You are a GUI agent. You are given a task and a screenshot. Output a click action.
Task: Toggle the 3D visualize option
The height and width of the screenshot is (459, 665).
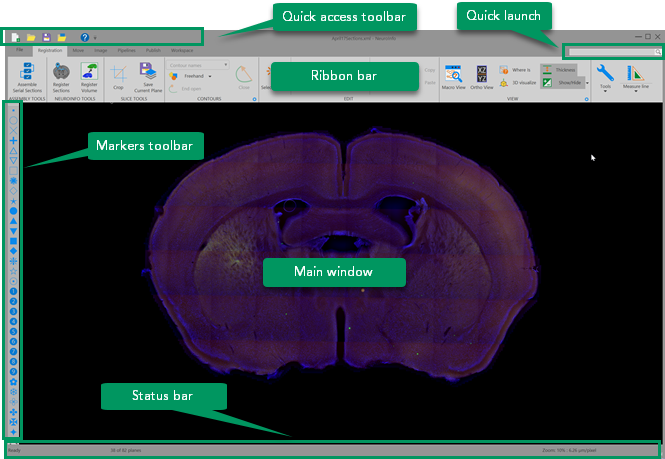click(516, 83)
